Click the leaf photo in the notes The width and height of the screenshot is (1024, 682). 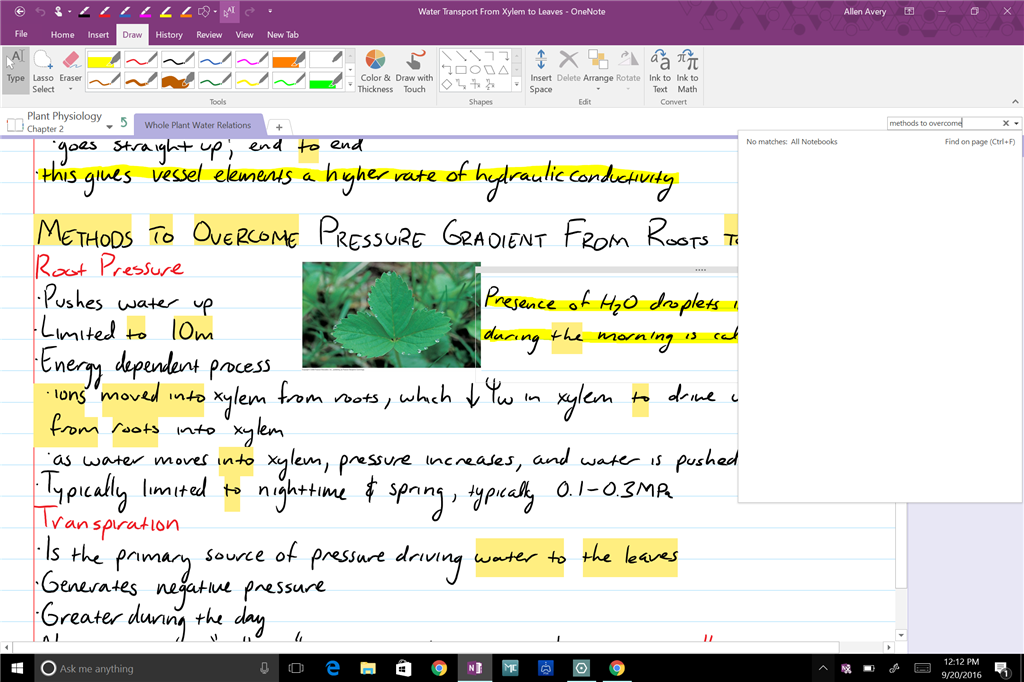[x=391, y=315]
